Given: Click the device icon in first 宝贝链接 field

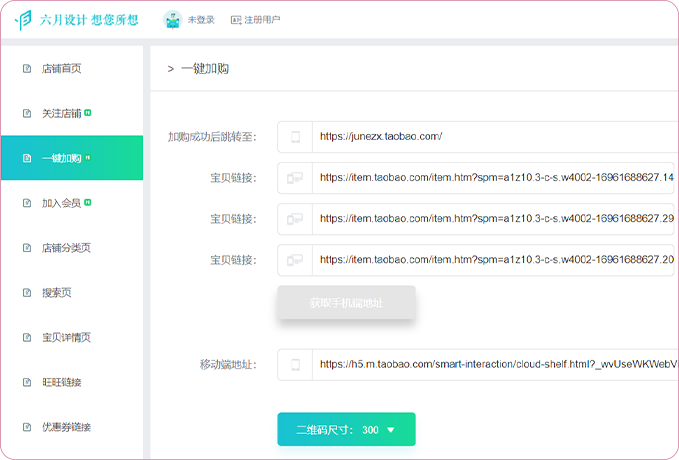Looking at the screenshot, I should 295,178.
